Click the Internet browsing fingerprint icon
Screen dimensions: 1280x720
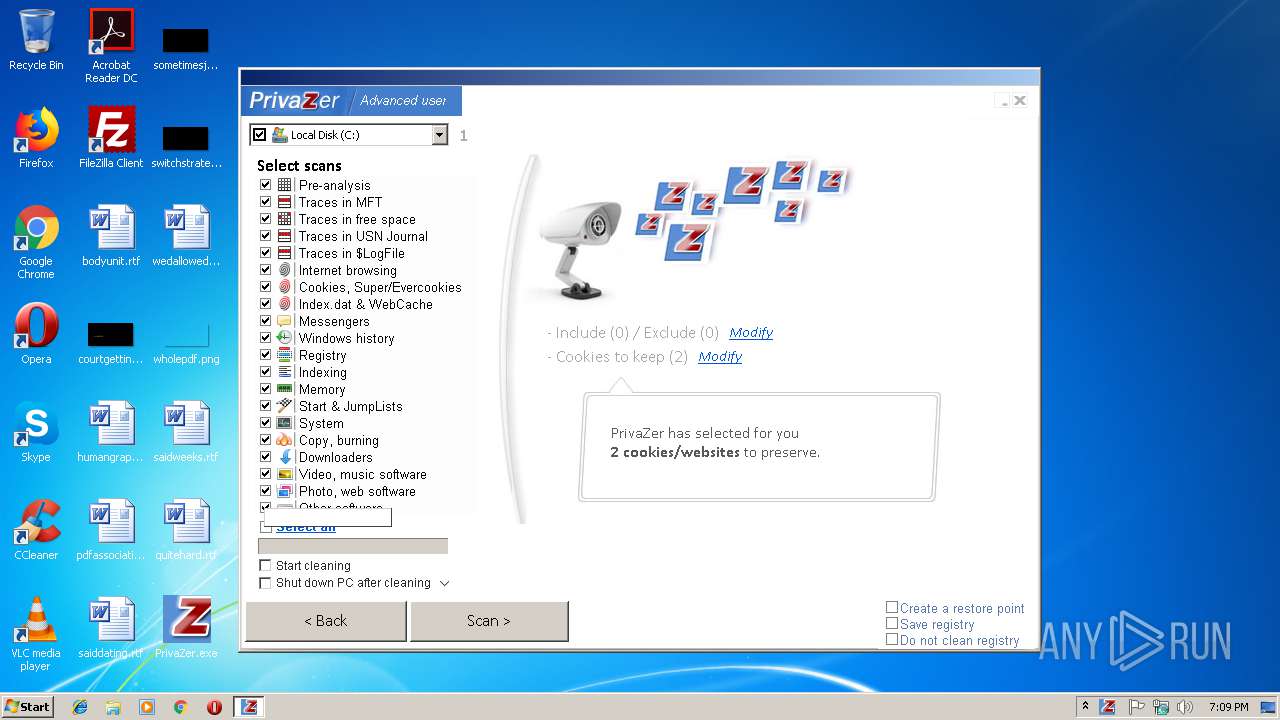(x=285, y=270)
